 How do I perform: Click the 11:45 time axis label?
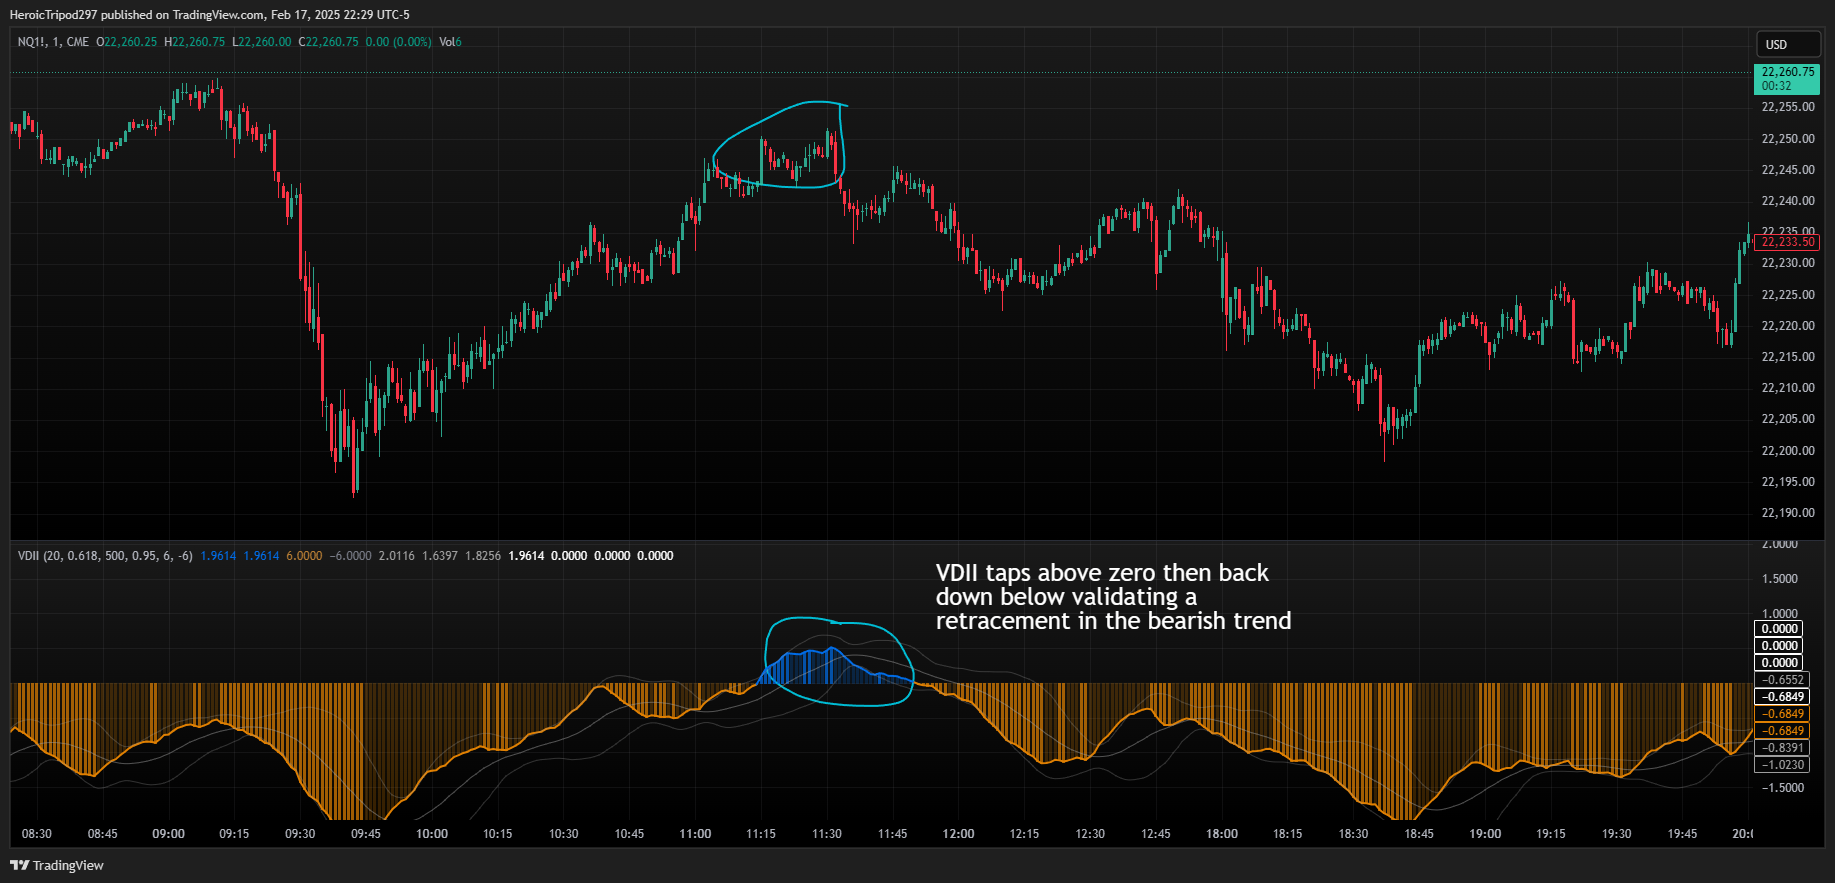click(x=893, y=834)
